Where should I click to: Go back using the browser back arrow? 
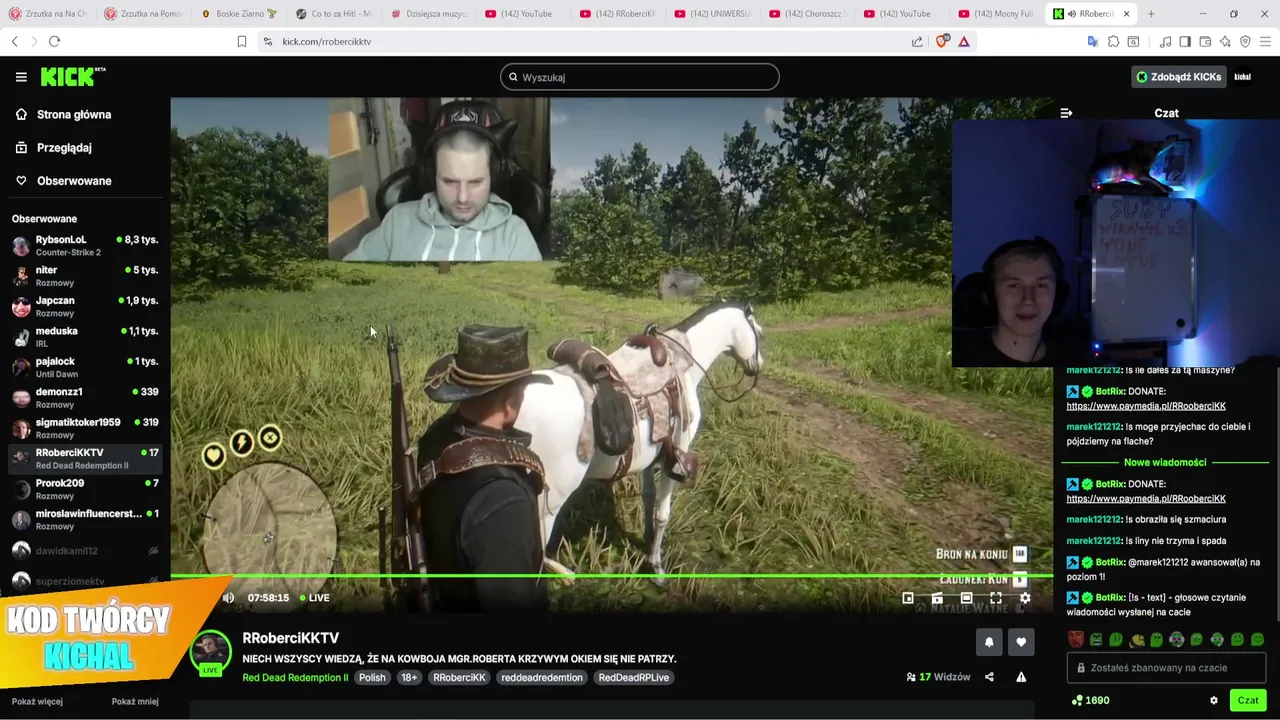(x=14, y=41)
